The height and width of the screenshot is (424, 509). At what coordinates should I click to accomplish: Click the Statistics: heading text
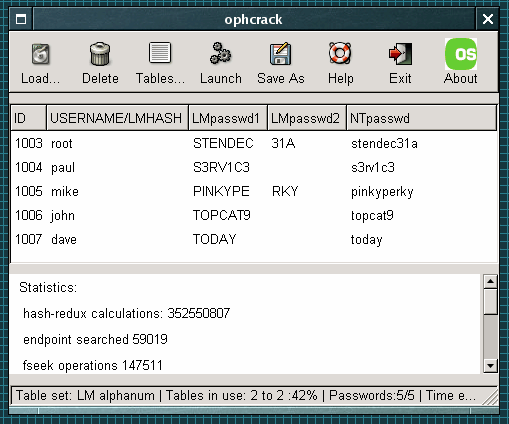(x=48, y=287)
